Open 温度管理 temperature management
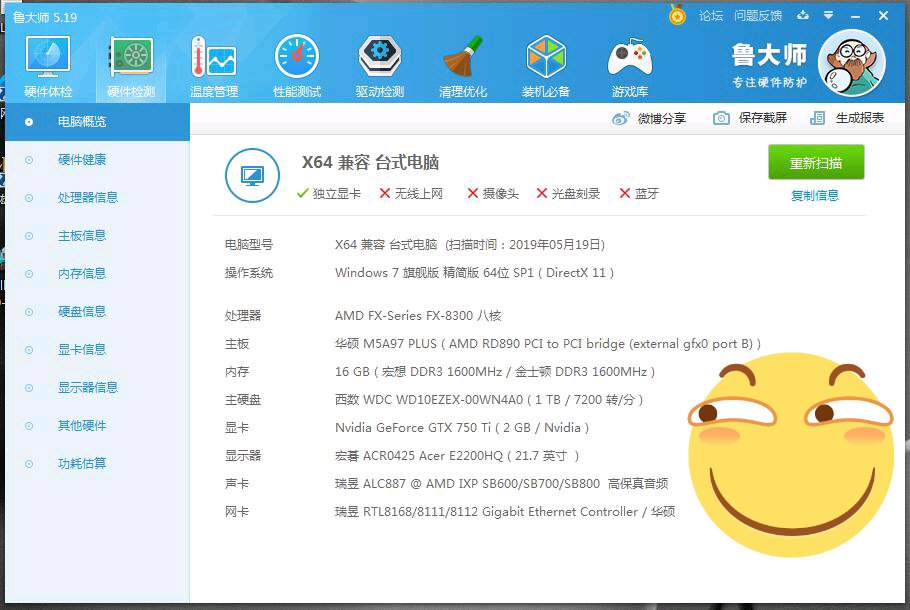This screenshot has width=910, height=610. [x=214, y=67]
